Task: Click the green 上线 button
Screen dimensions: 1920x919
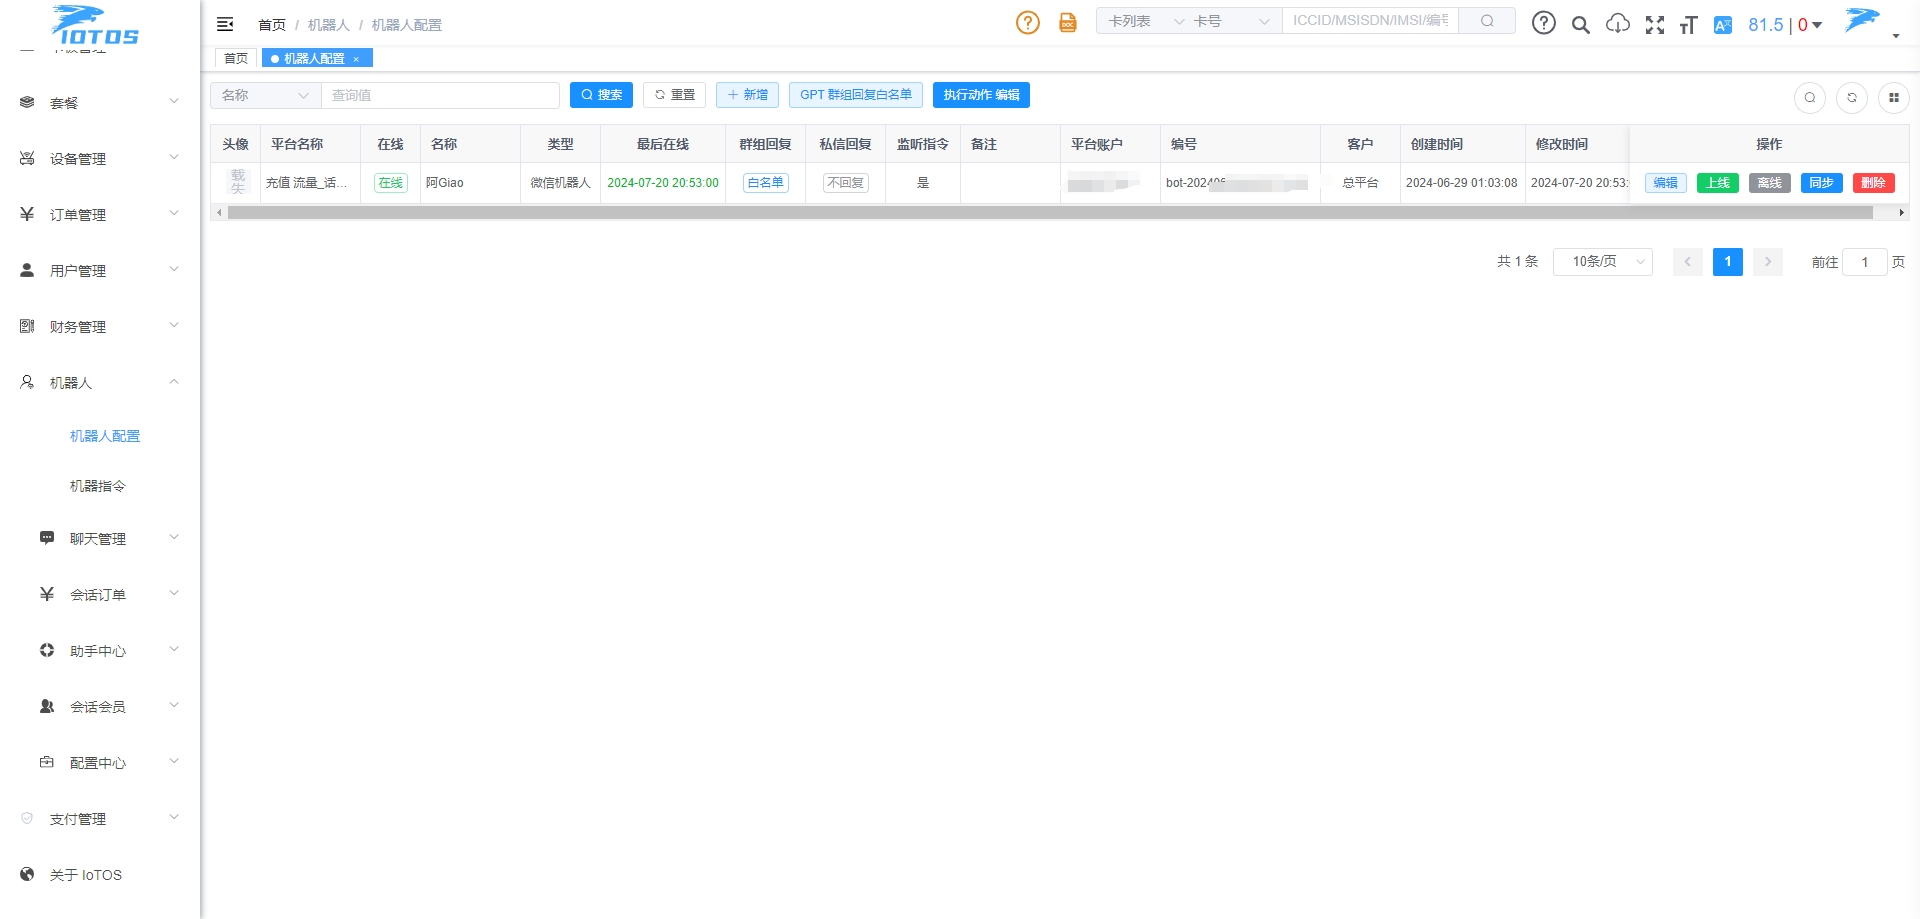Action: [1718, 183]
